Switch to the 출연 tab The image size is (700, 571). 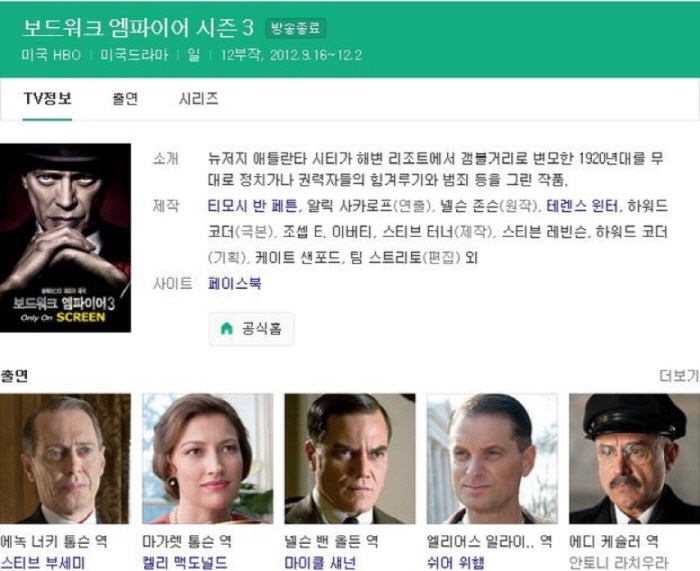pos(125,99)
